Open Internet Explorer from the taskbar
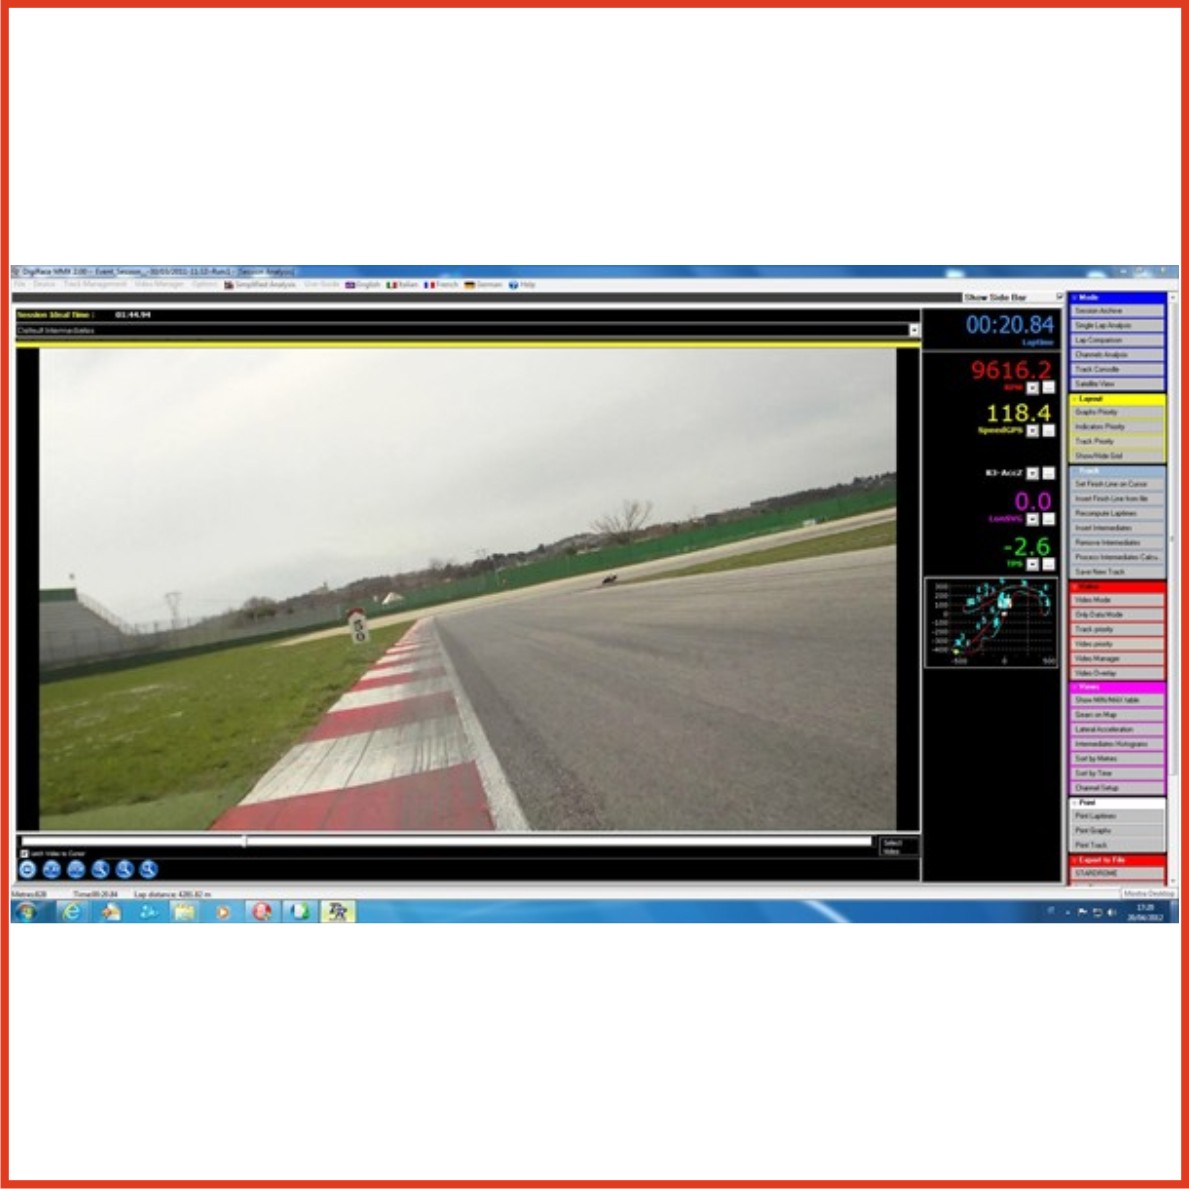 71,911
